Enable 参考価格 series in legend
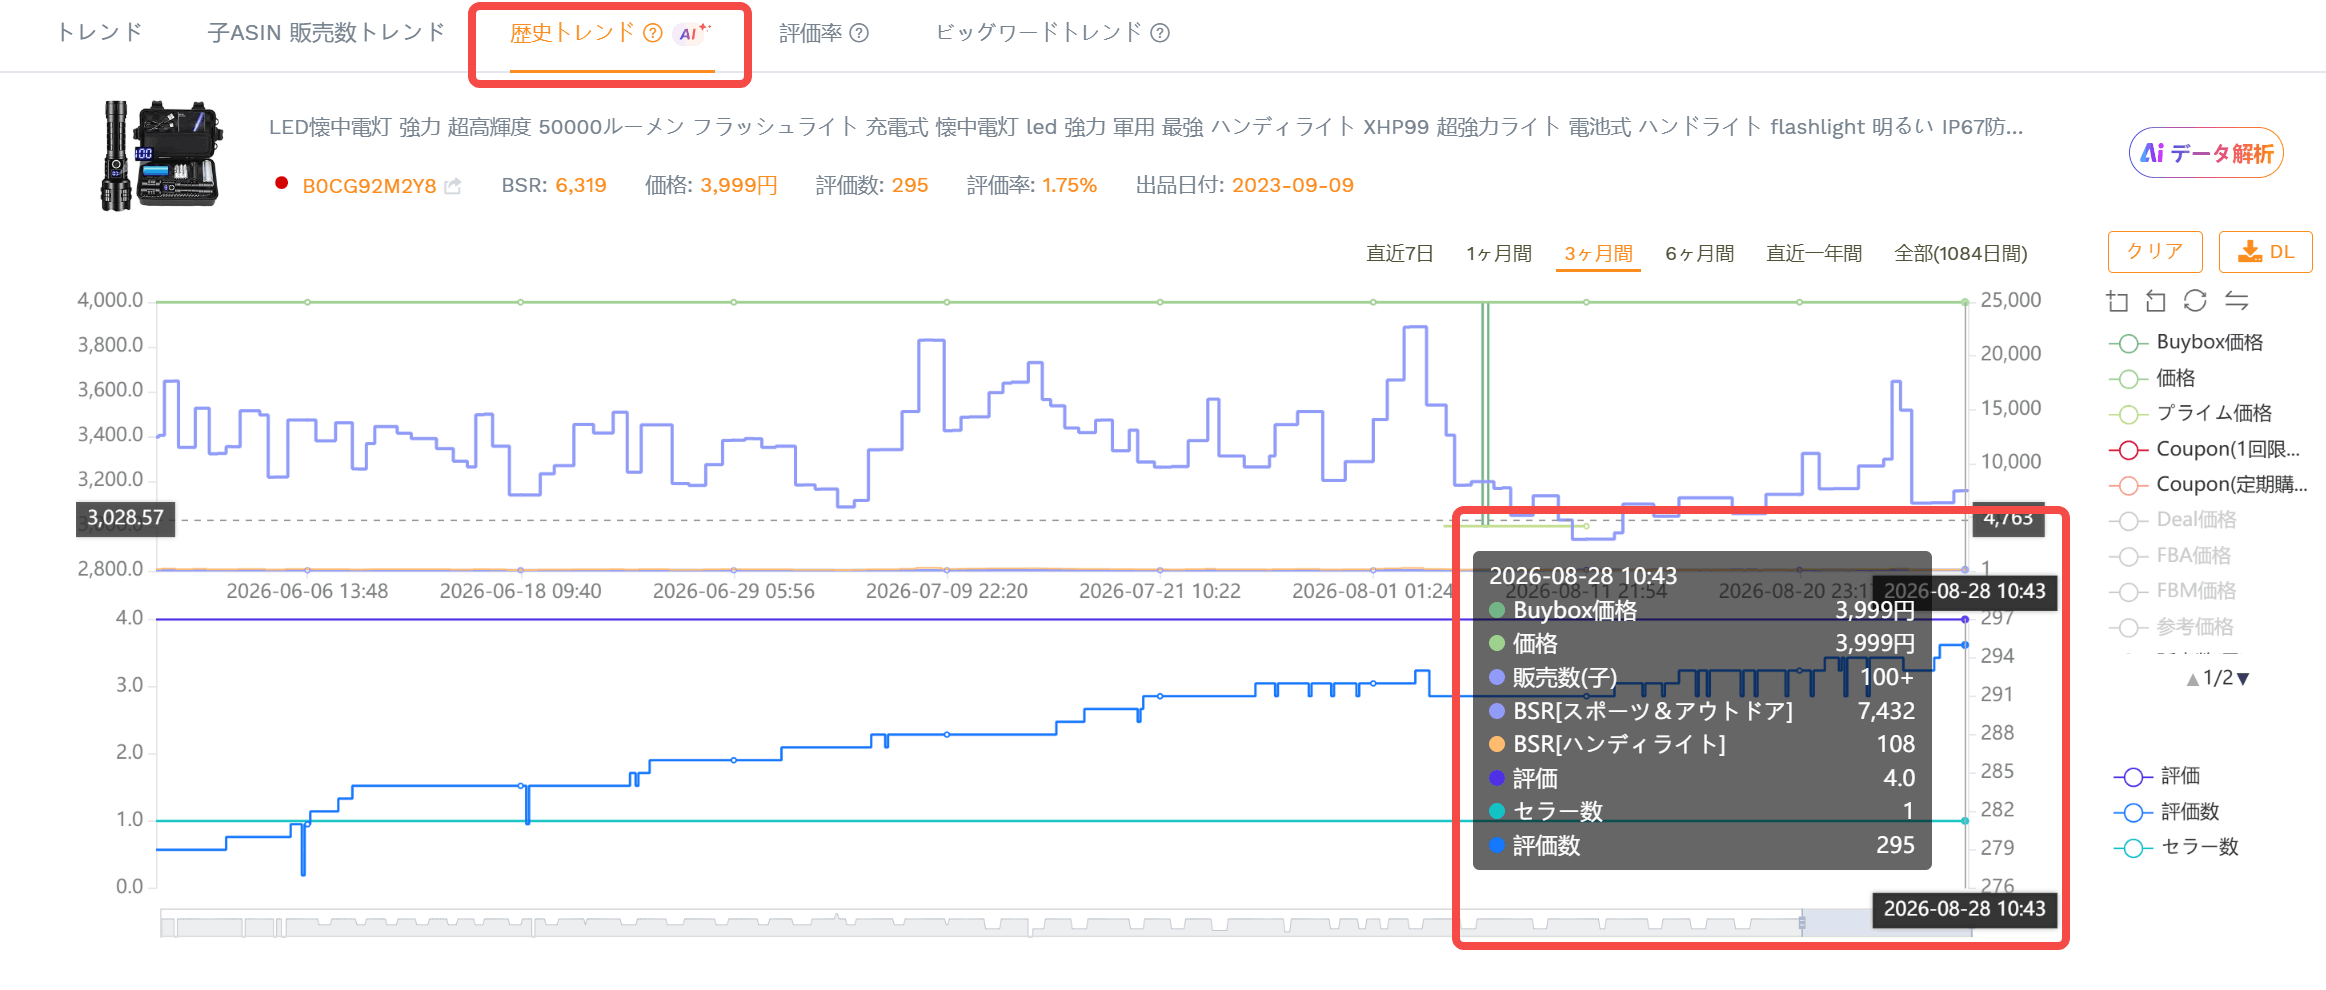Image resolution: width=2326 pixels, height=990 pixels. tap(2171, 627)
